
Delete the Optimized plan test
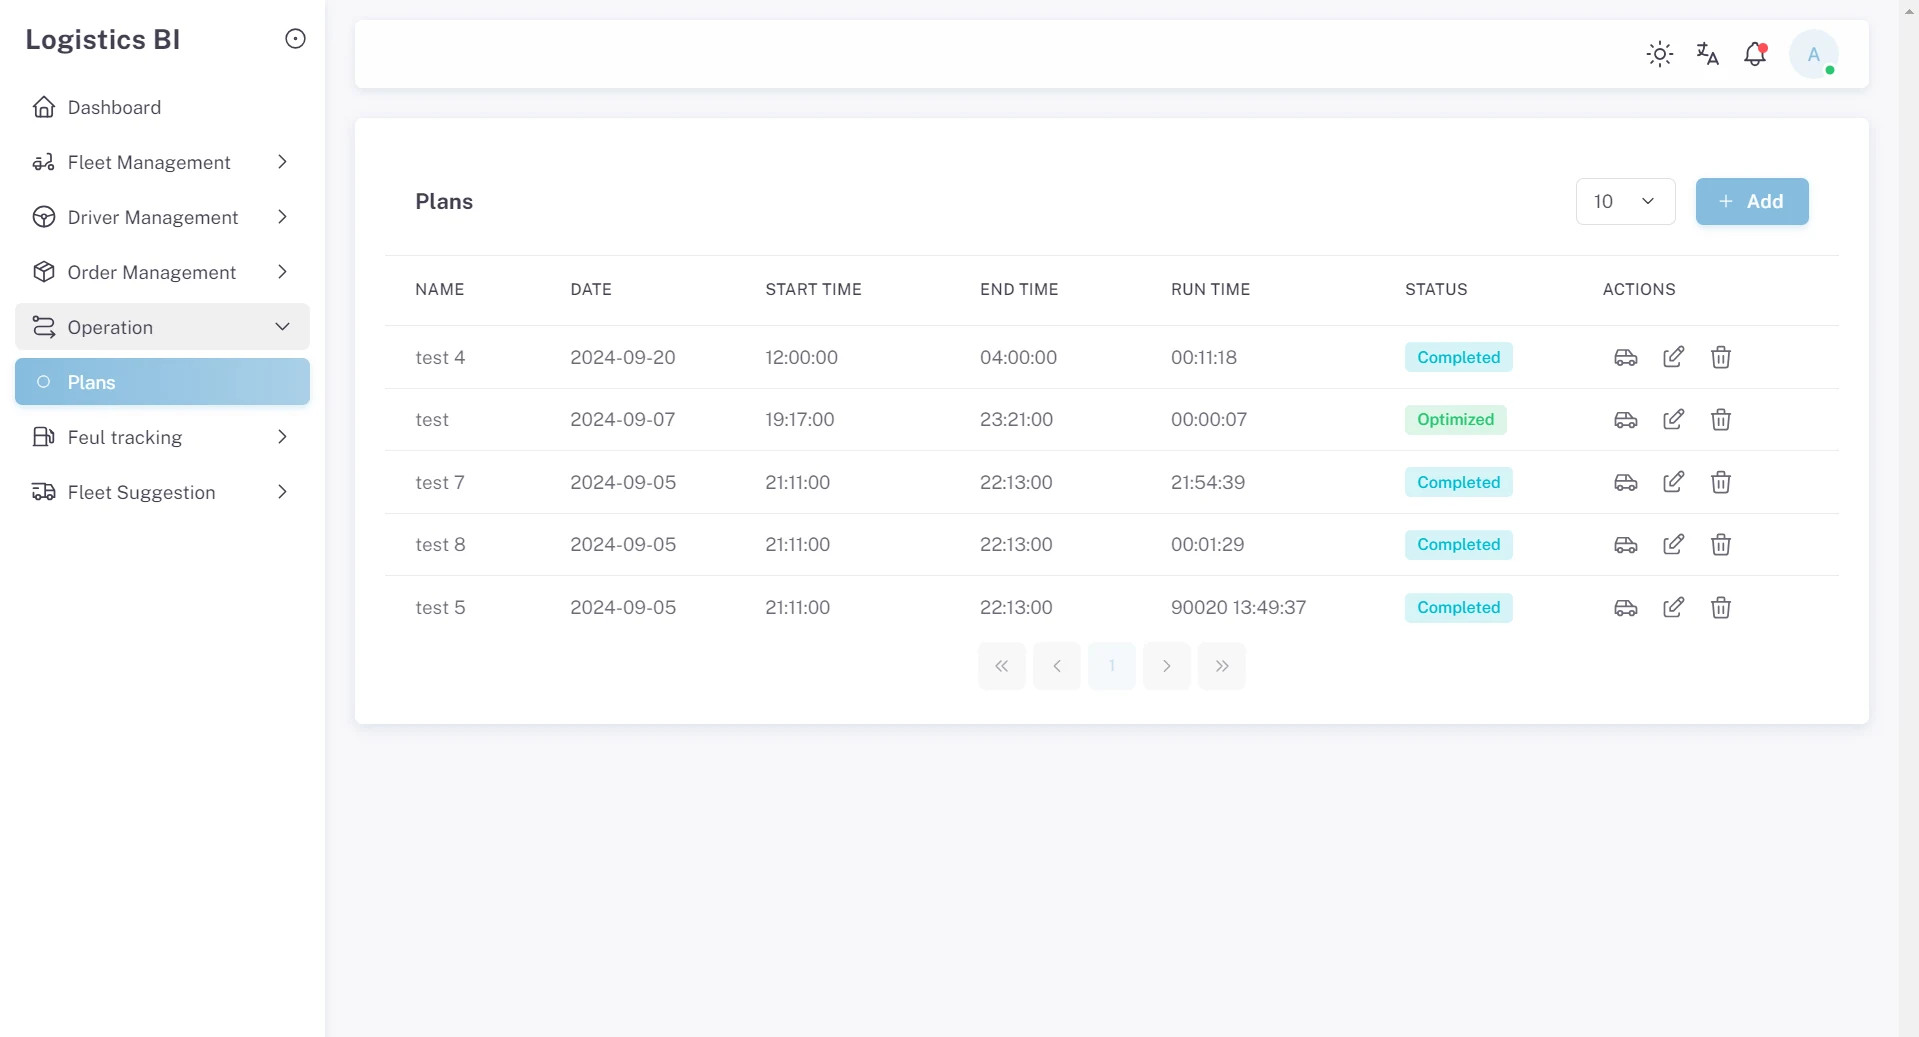pyautogui.click(x=1721, y=420)
